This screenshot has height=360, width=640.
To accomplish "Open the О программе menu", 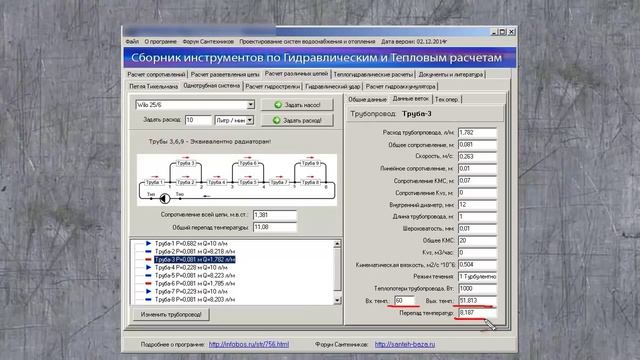I will (x=160, y=42).
